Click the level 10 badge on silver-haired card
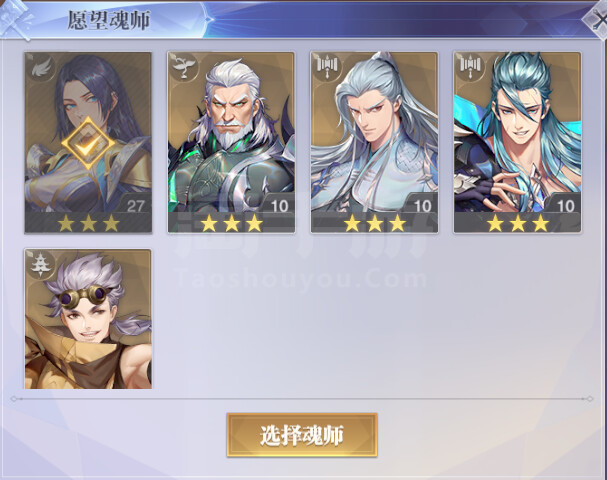Screen dimensions: 607x480 pos(422,206)
